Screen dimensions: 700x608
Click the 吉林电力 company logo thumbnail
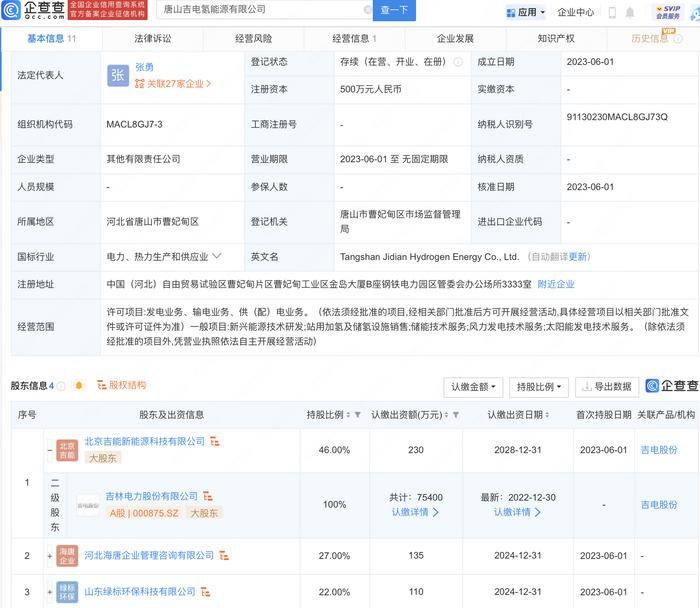pyautogui.click(x=88, y=505)
